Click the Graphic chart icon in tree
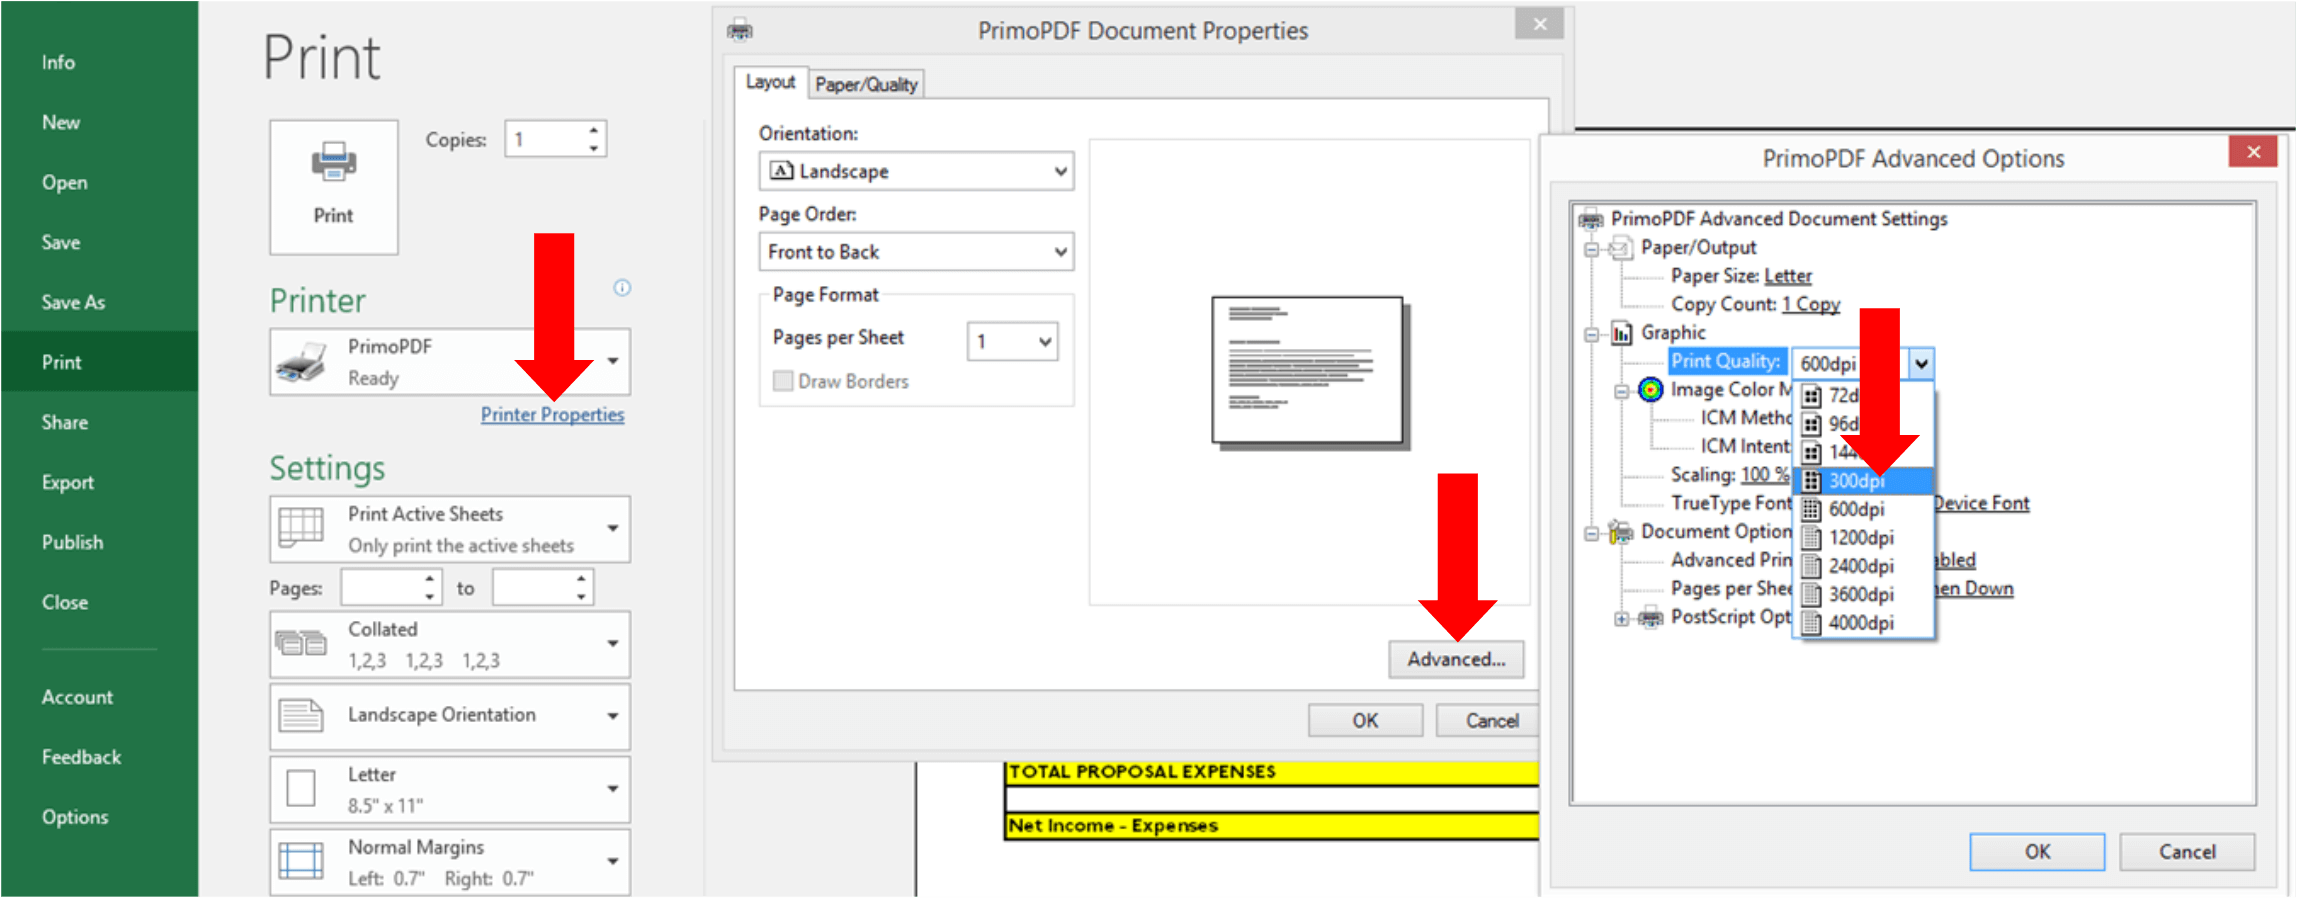 [1621, 333]
